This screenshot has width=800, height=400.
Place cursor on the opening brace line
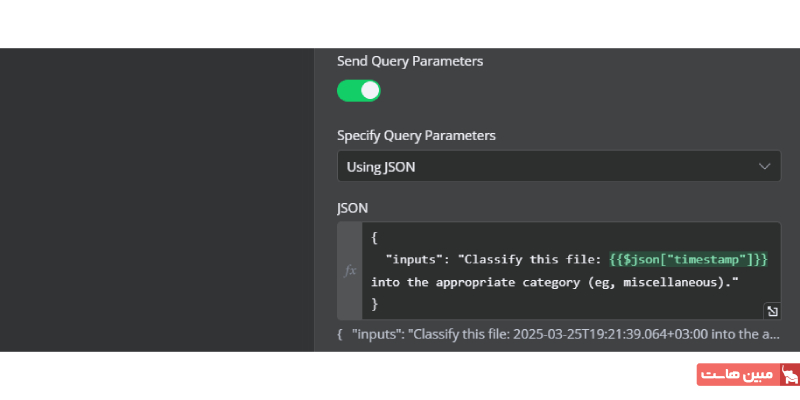point(375,237)
